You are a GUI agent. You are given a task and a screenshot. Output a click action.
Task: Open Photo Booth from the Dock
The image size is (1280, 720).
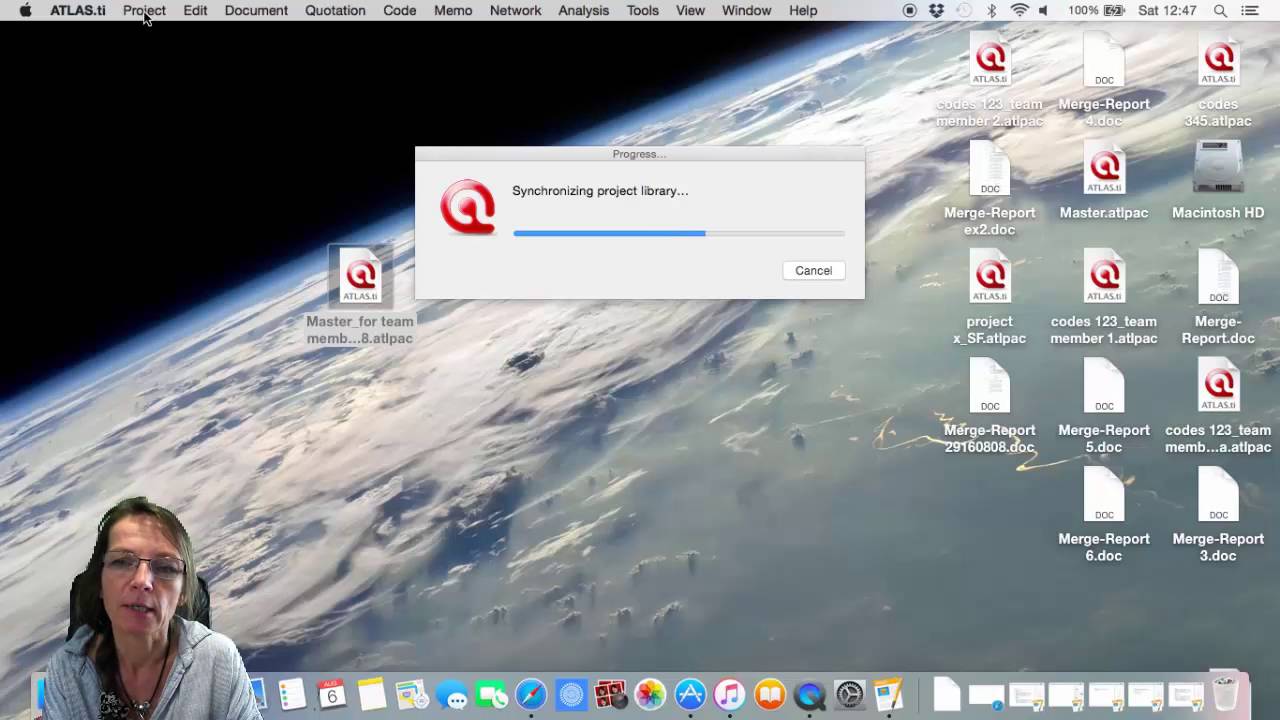[610, 694]
